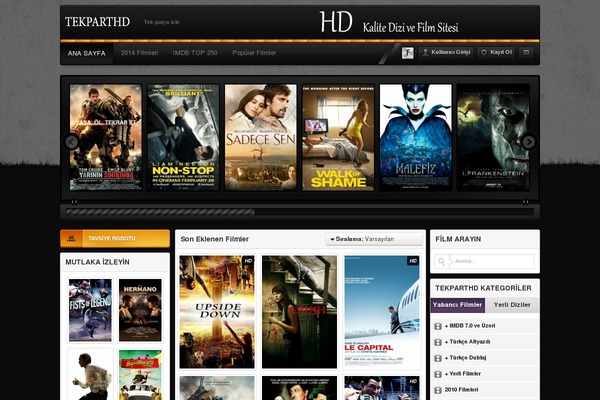This screenshot has height=400, width=600.
Task: Open the Fists of Legend thumbnail
Action: coord(90,310)
